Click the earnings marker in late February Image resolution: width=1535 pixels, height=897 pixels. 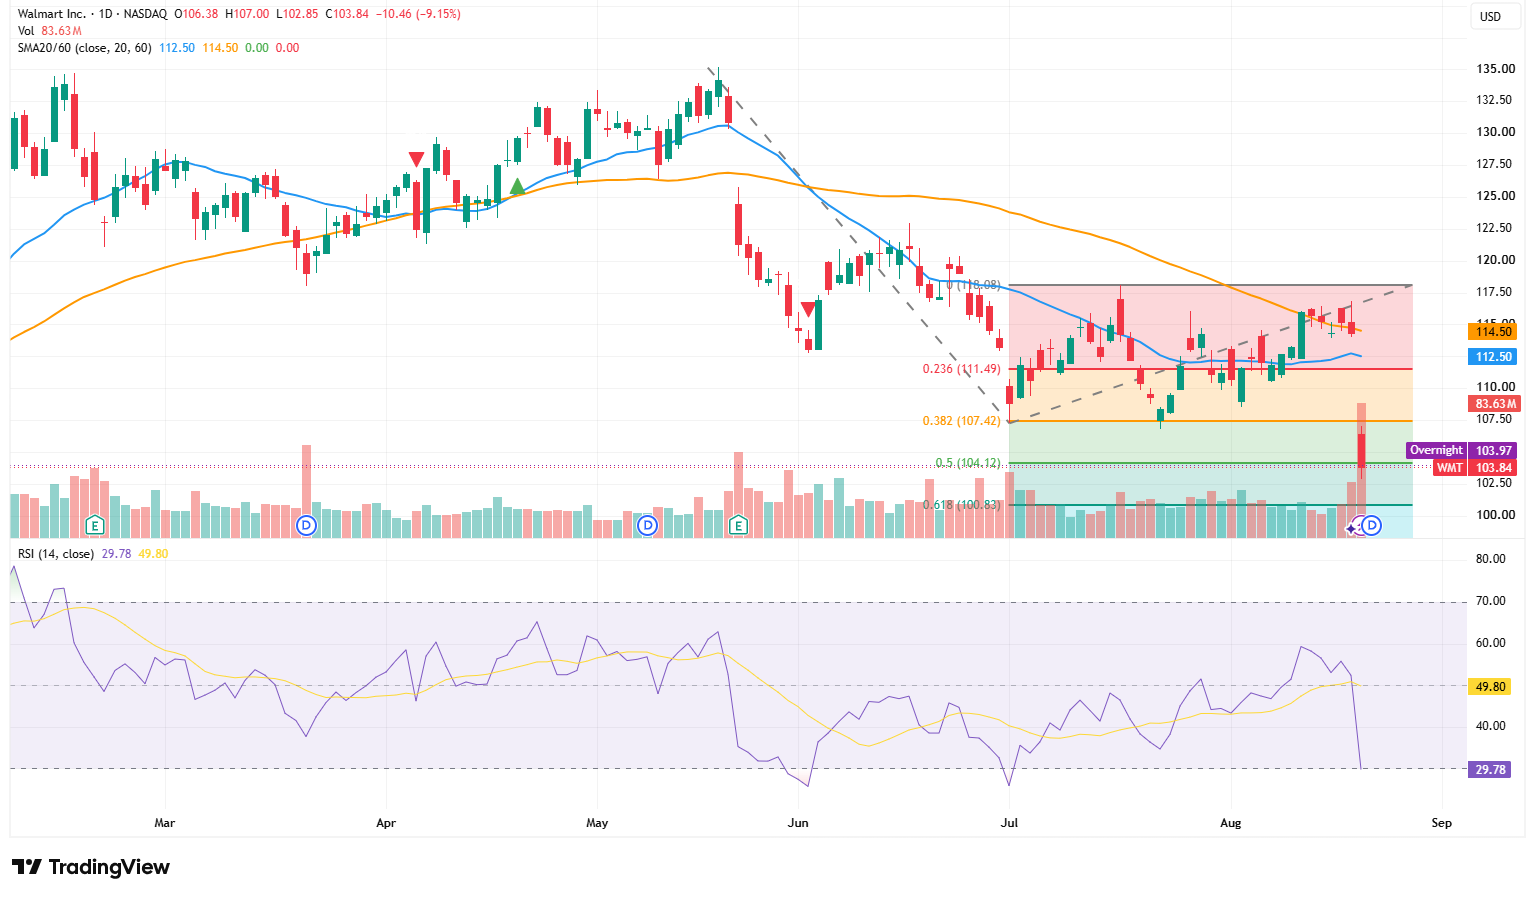pyautogui.click(x=95, y=525)
